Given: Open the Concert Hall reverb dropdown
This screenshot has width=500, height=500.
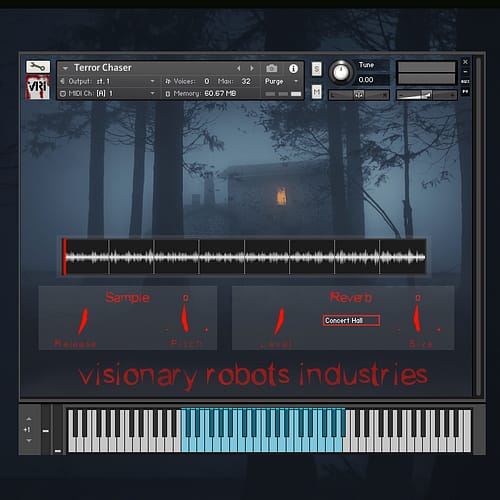Looking at the screenshot, I should coord(351,321).
